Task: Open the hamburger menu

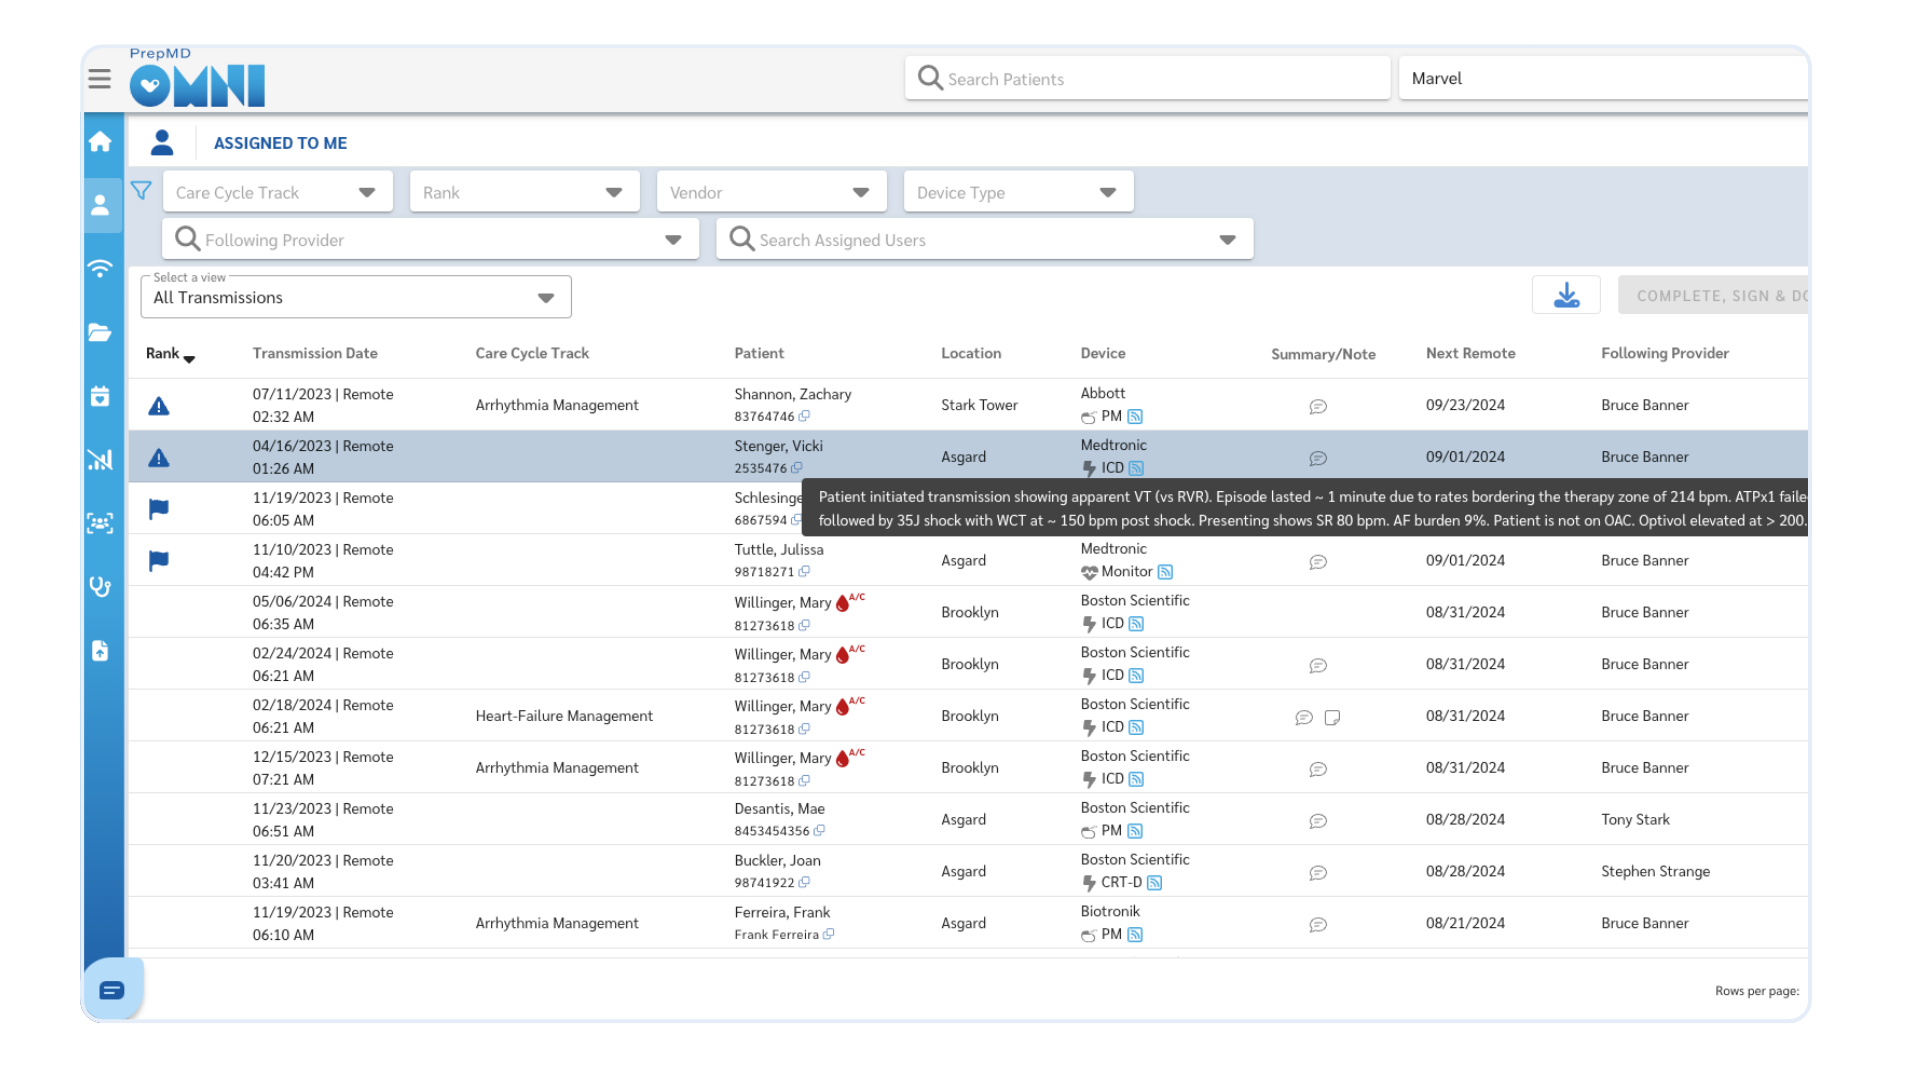Action: 99,79
